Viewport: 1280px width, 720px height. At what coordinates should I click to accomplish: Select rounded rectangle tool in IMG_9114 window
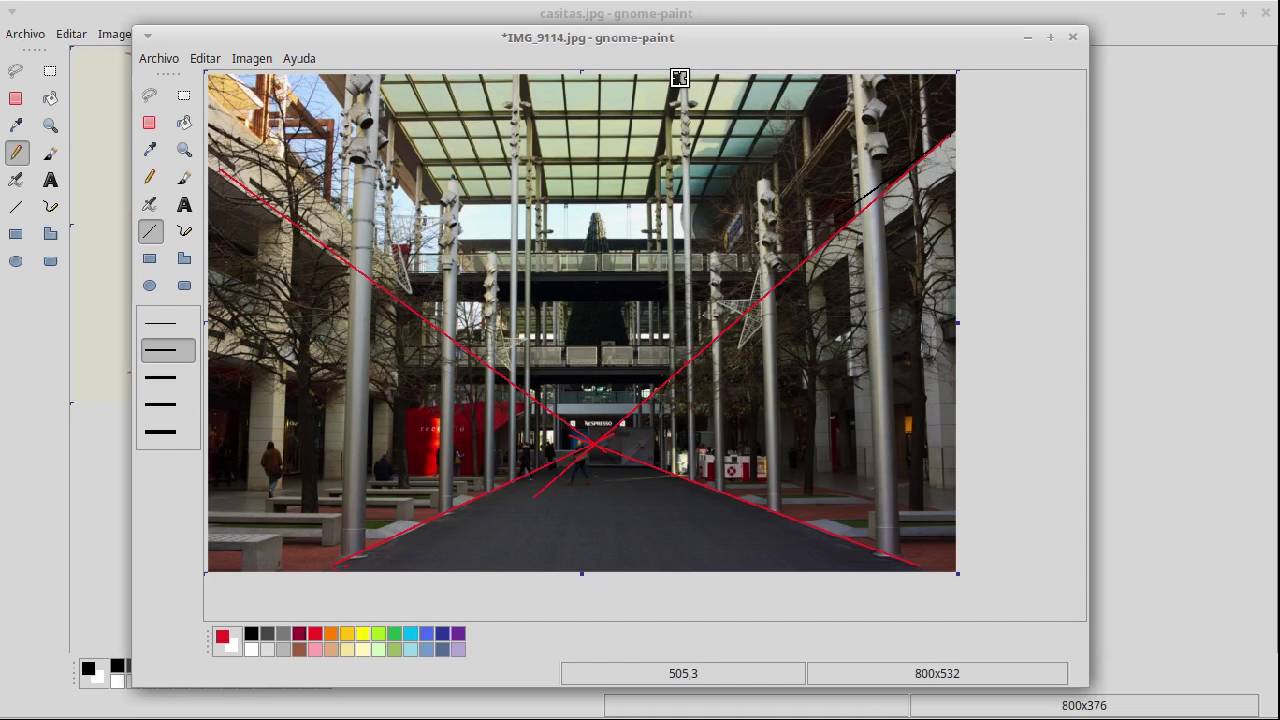[184, 285]
